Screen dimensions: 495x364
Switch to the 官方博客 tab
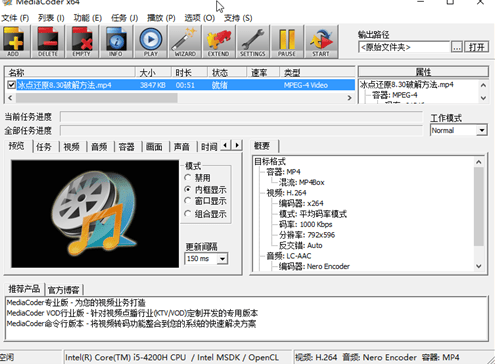coord(63,290)
